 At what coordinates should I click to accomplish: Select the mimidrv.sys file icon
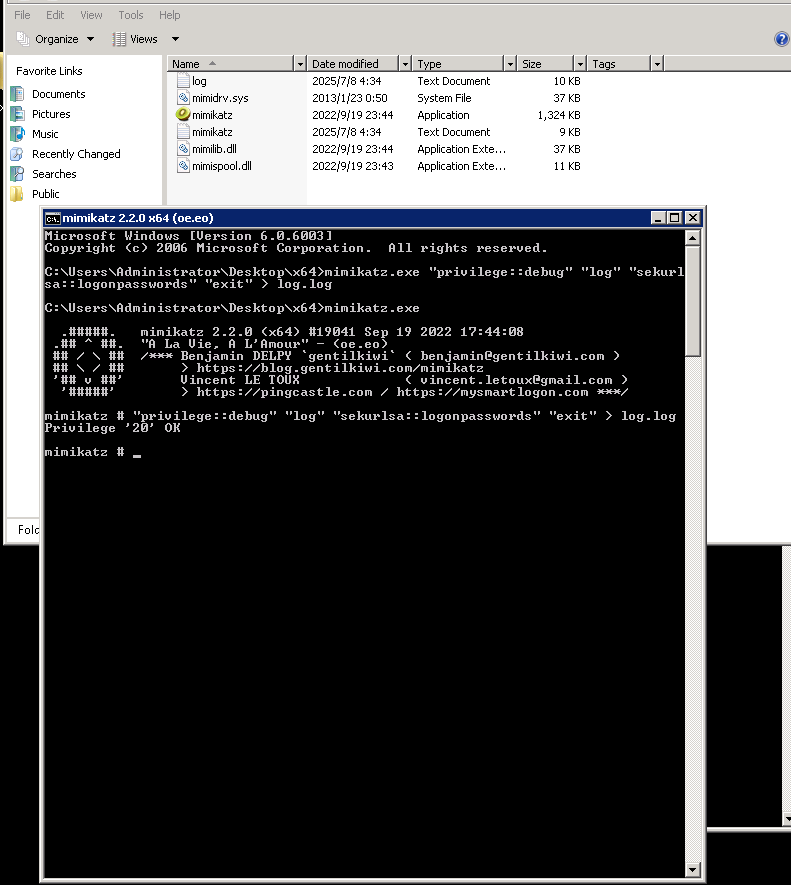click(183, 98)
